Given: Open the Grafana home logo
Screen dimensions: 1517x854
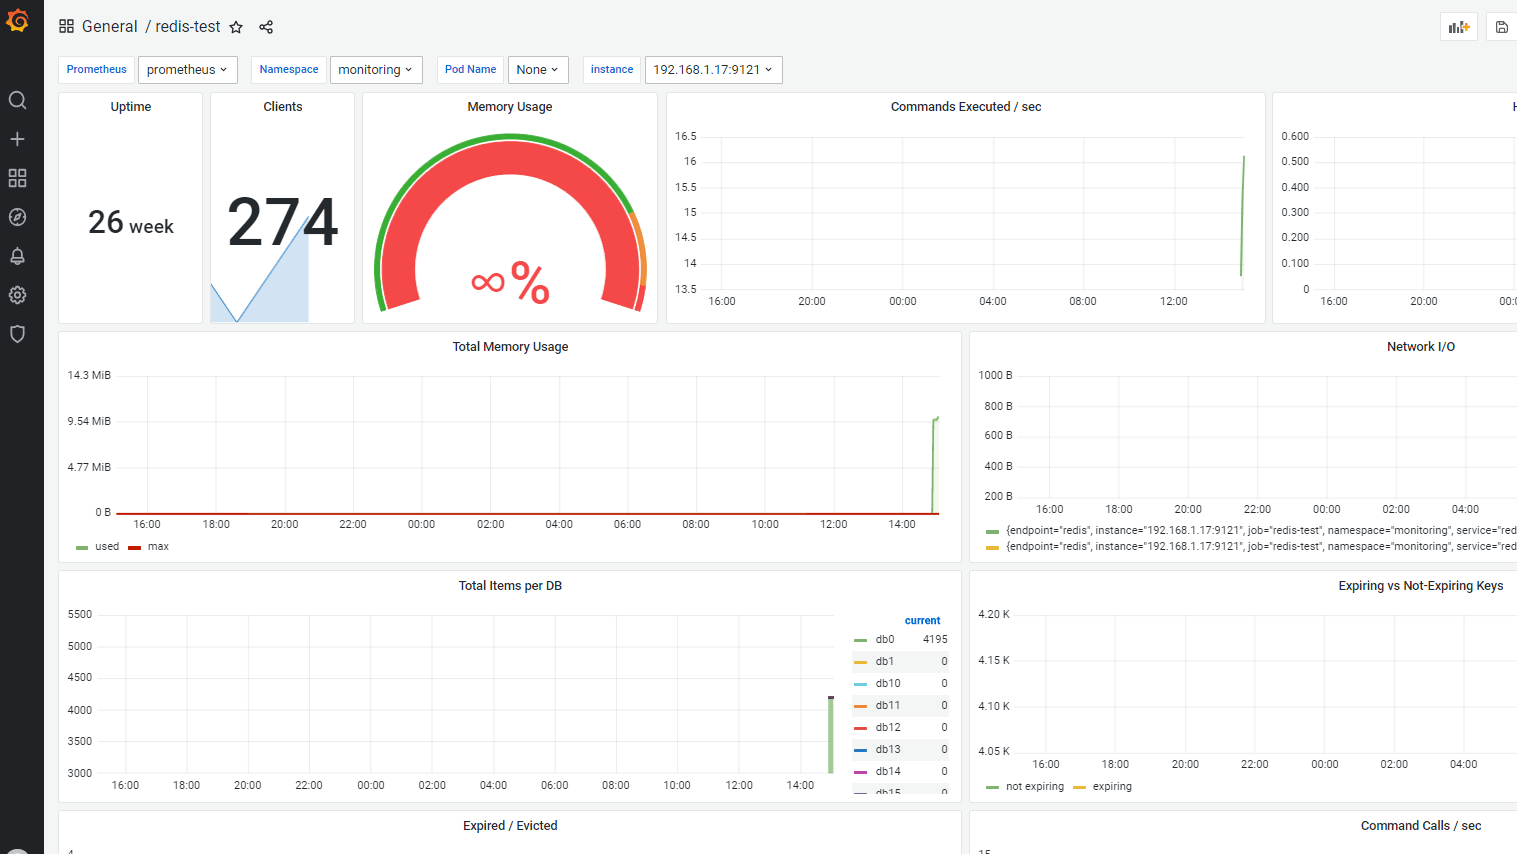Looking at the screenshot, I should point(17,20).
